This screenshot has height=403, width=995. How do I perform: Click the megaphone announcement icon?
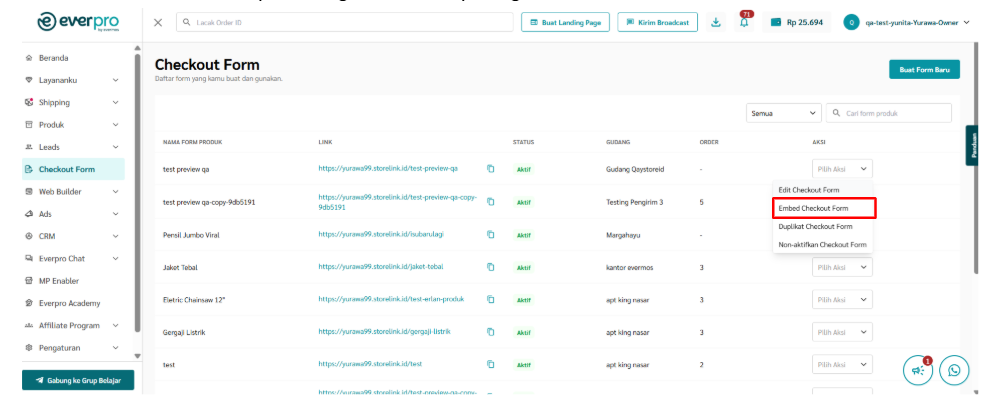coord(917,371)
